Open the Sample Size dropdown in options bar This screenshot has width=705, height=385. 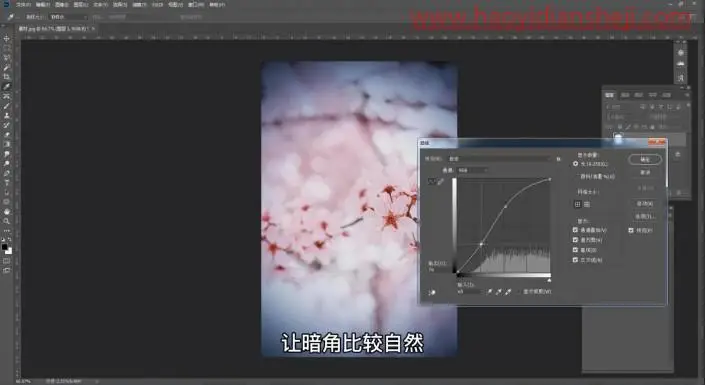pos(68,17)
